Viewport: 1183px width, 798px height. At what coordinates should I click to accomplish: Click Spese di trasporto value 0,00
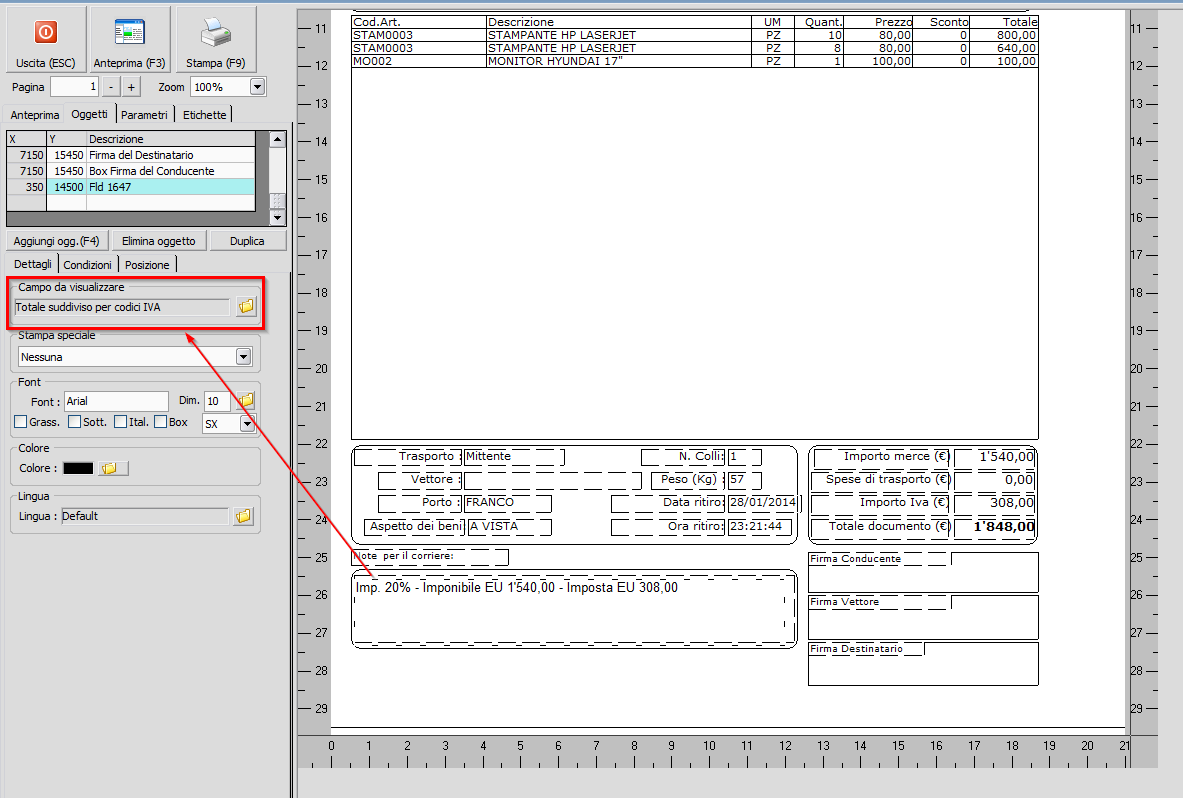coord(994,480)
